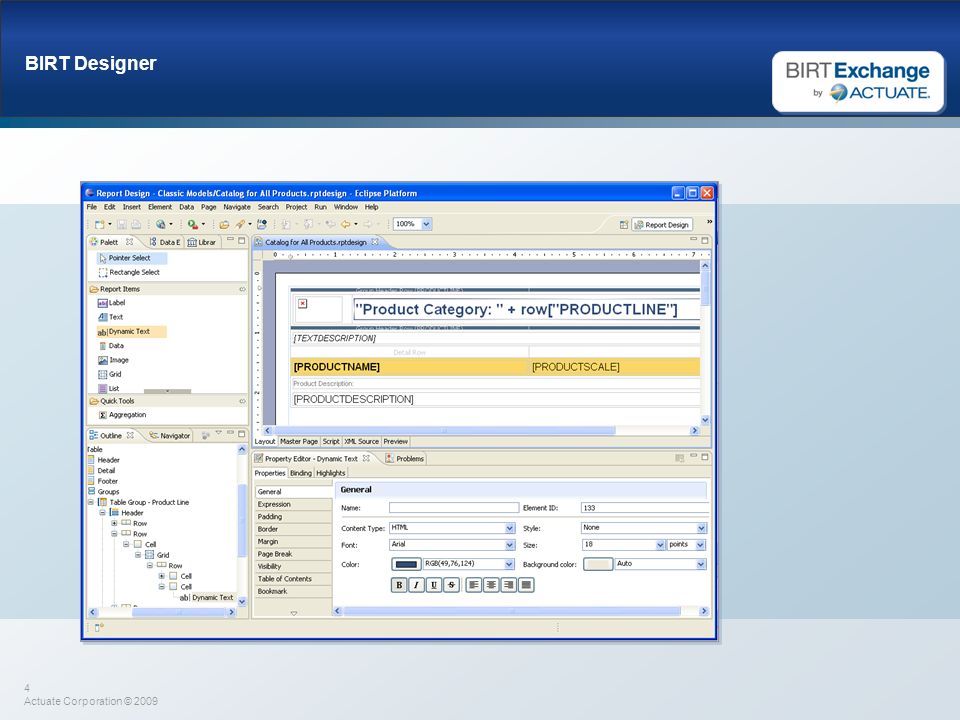Image resolution: width=960 pixels, height=720 pixels.
Task: Click the Element ID field showing 133
Action: click(x=645, y=508)
